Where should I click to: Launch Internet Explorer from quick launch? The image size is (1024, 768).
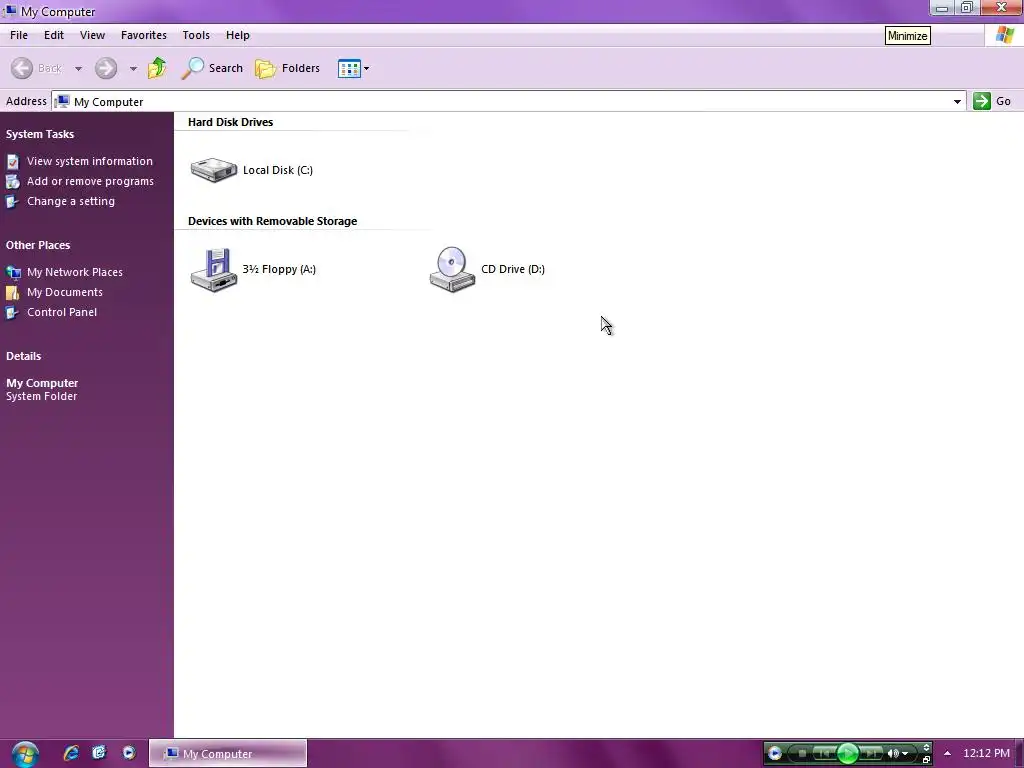coord(71,753)
